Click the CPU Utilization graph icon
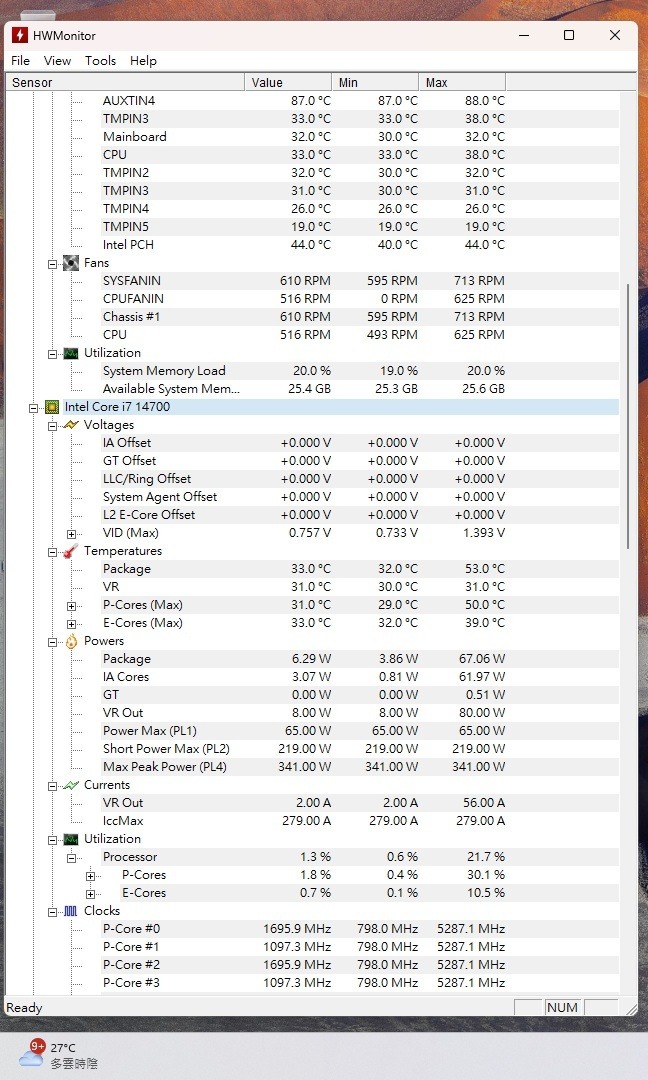Image resolution: width=648 pixels, height=1080 pixels. [x=71, y=840]
